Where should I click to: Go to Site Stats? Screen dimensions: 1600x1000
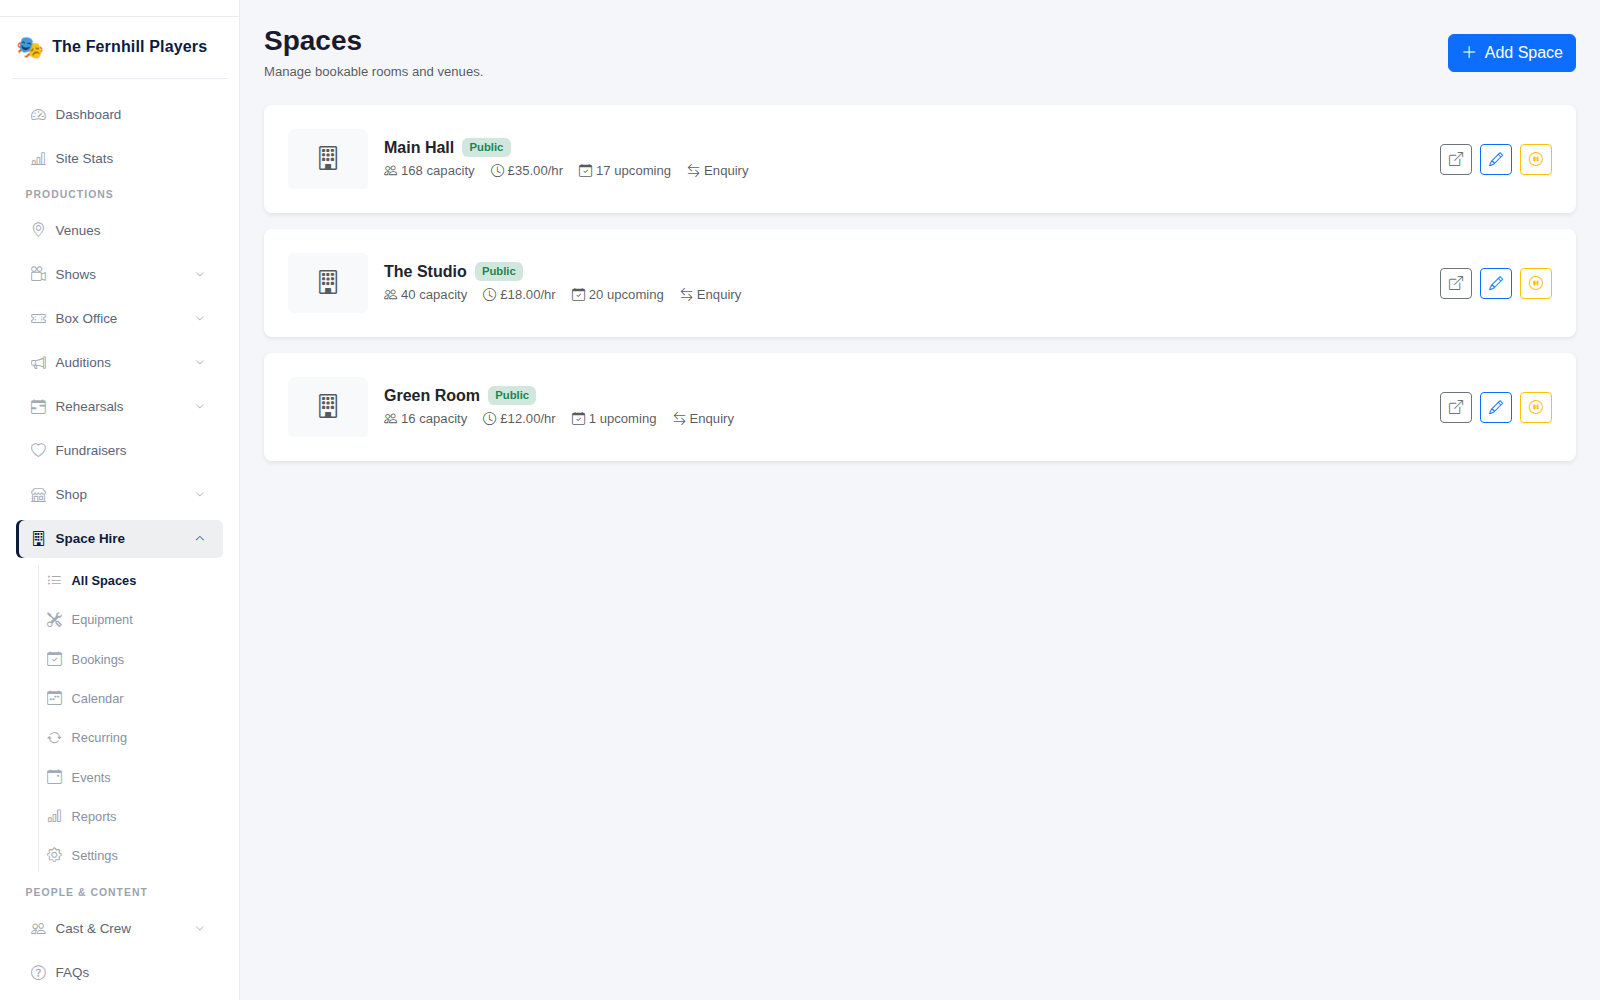120,159
